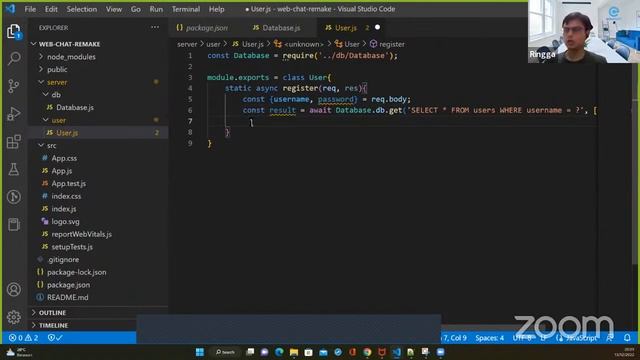This screenshot has width=640, height=360.
Task: Click 'Ln 7, Col 9' cursor position indicator
Action: coord(454,338)
